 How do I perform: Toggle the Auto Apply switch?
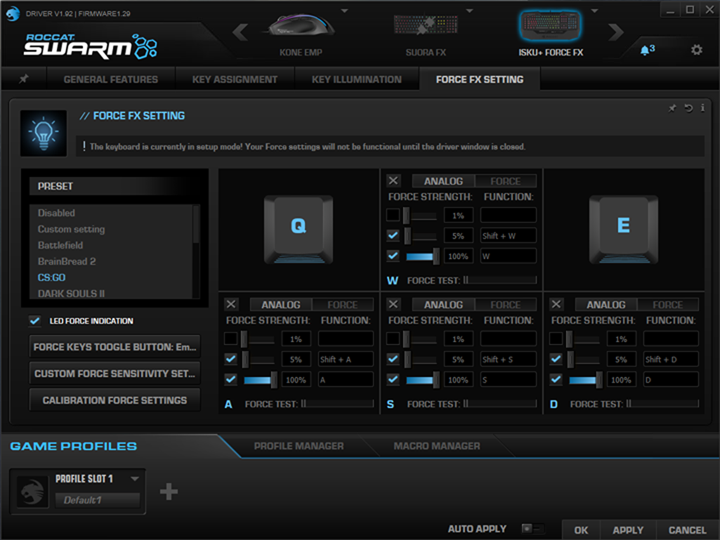point(531,529)
